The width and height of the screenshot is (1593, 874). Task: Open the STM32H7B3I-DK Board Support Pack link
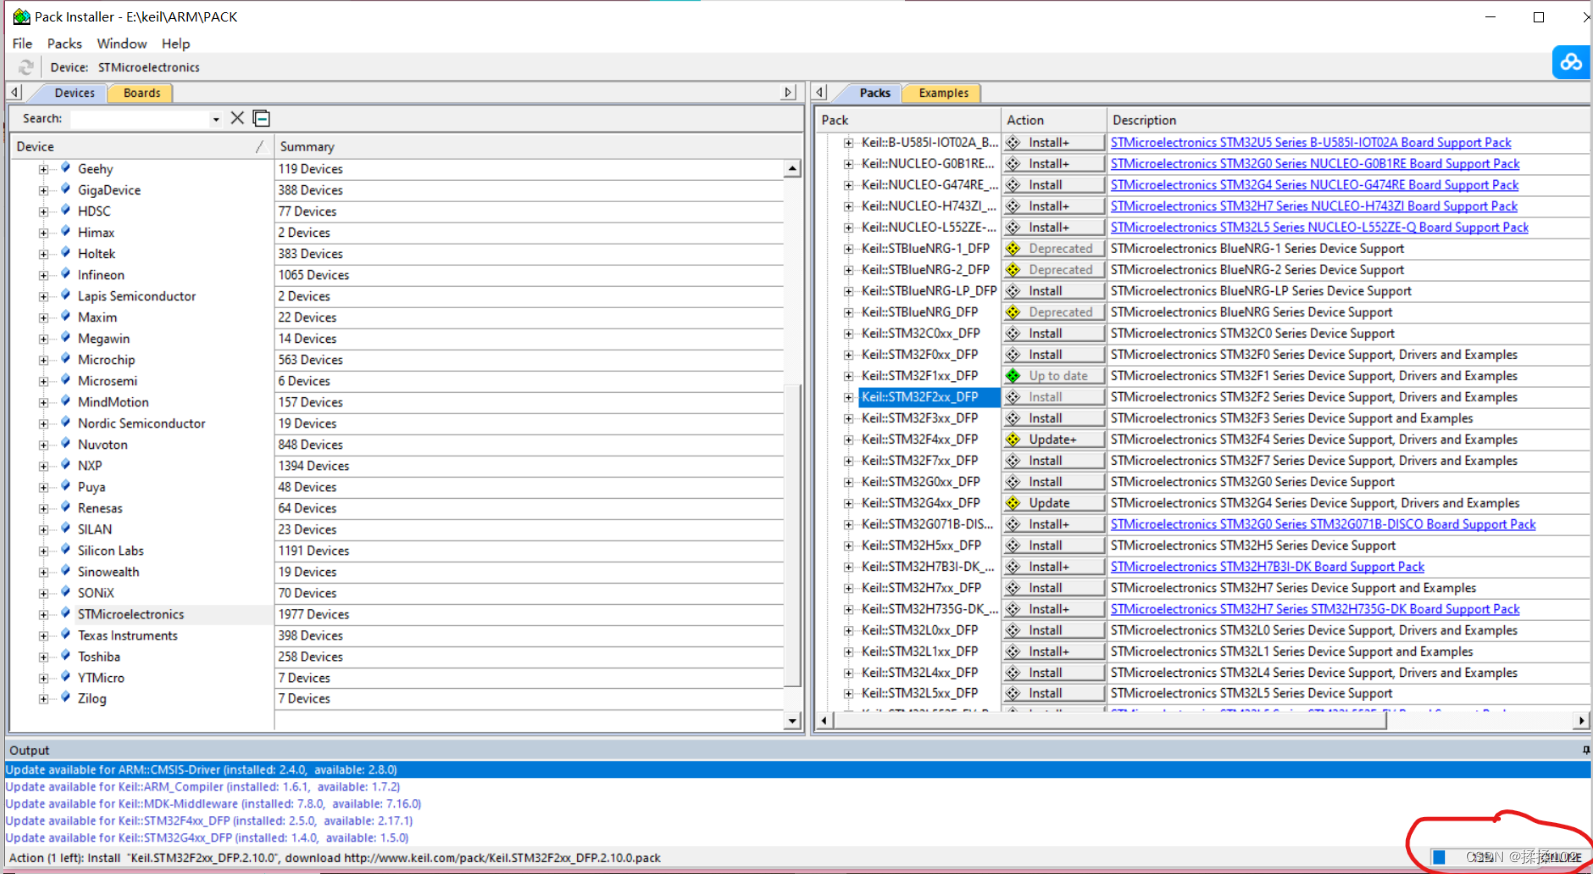[1268, 567]
